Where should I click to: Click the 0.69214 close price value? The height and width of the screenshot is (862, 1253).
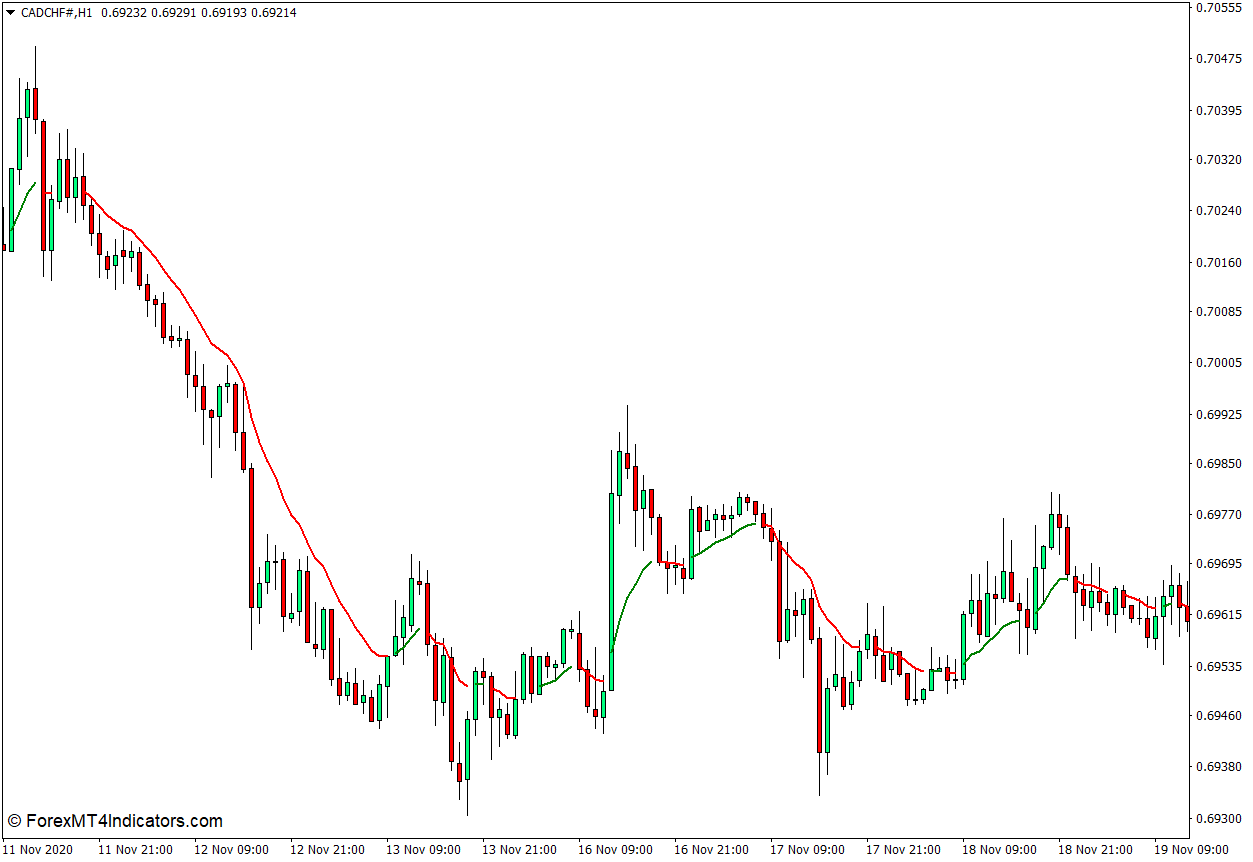click(273, 13)
